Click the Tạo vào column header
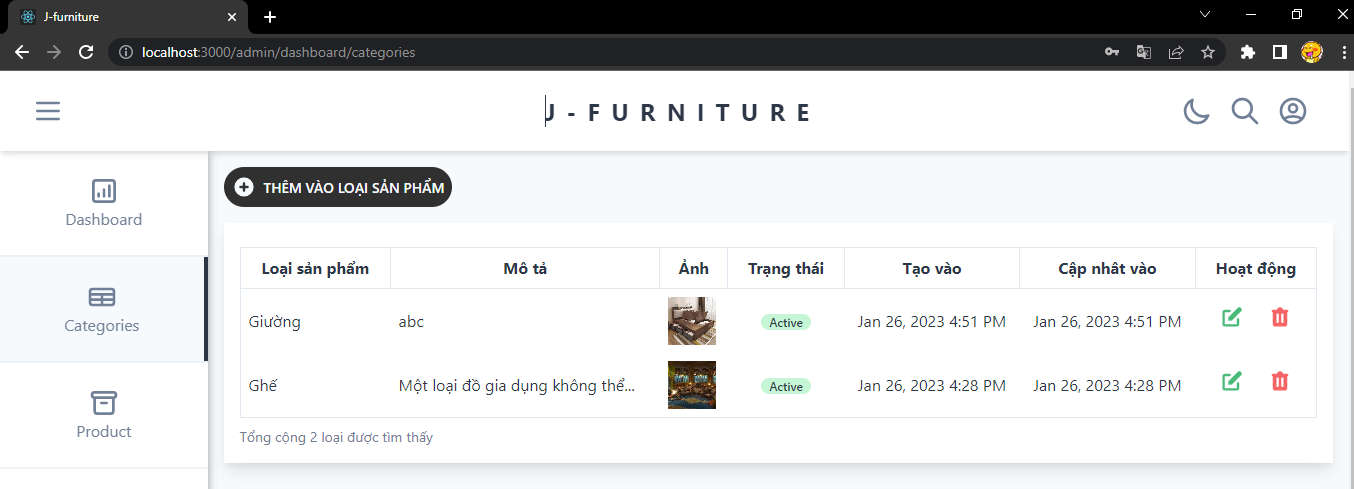This screenshot has width=1354, height=489. coord(932,268)
